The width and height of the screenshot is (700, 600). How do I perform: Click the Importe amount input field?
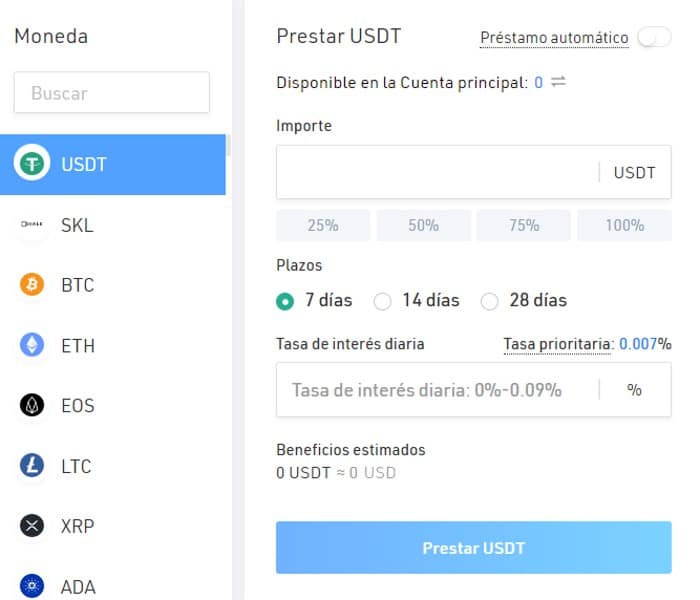point(438,172)
